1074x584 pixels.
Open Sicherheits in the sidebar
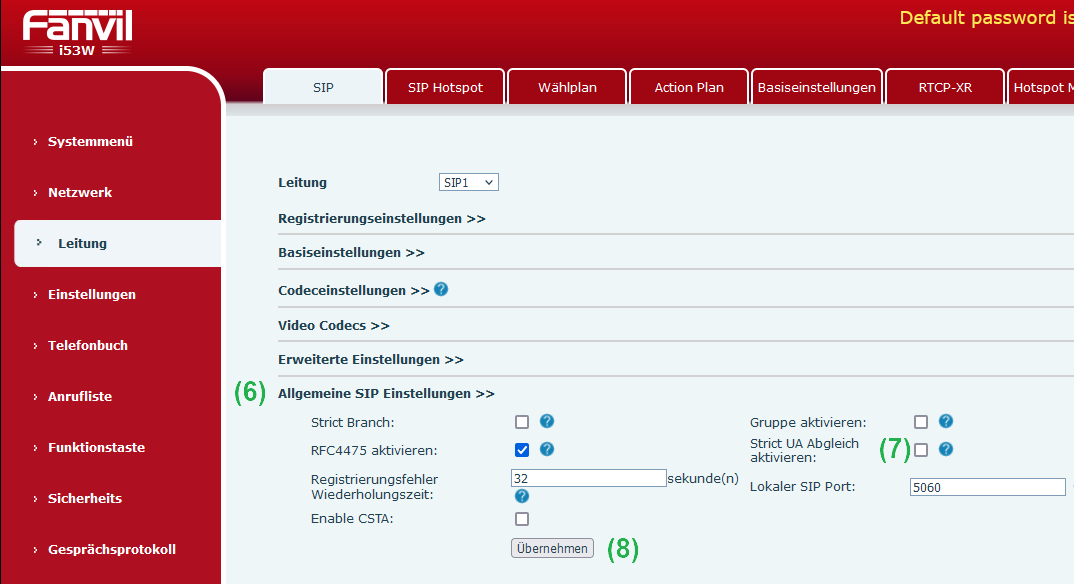(84, 498)
